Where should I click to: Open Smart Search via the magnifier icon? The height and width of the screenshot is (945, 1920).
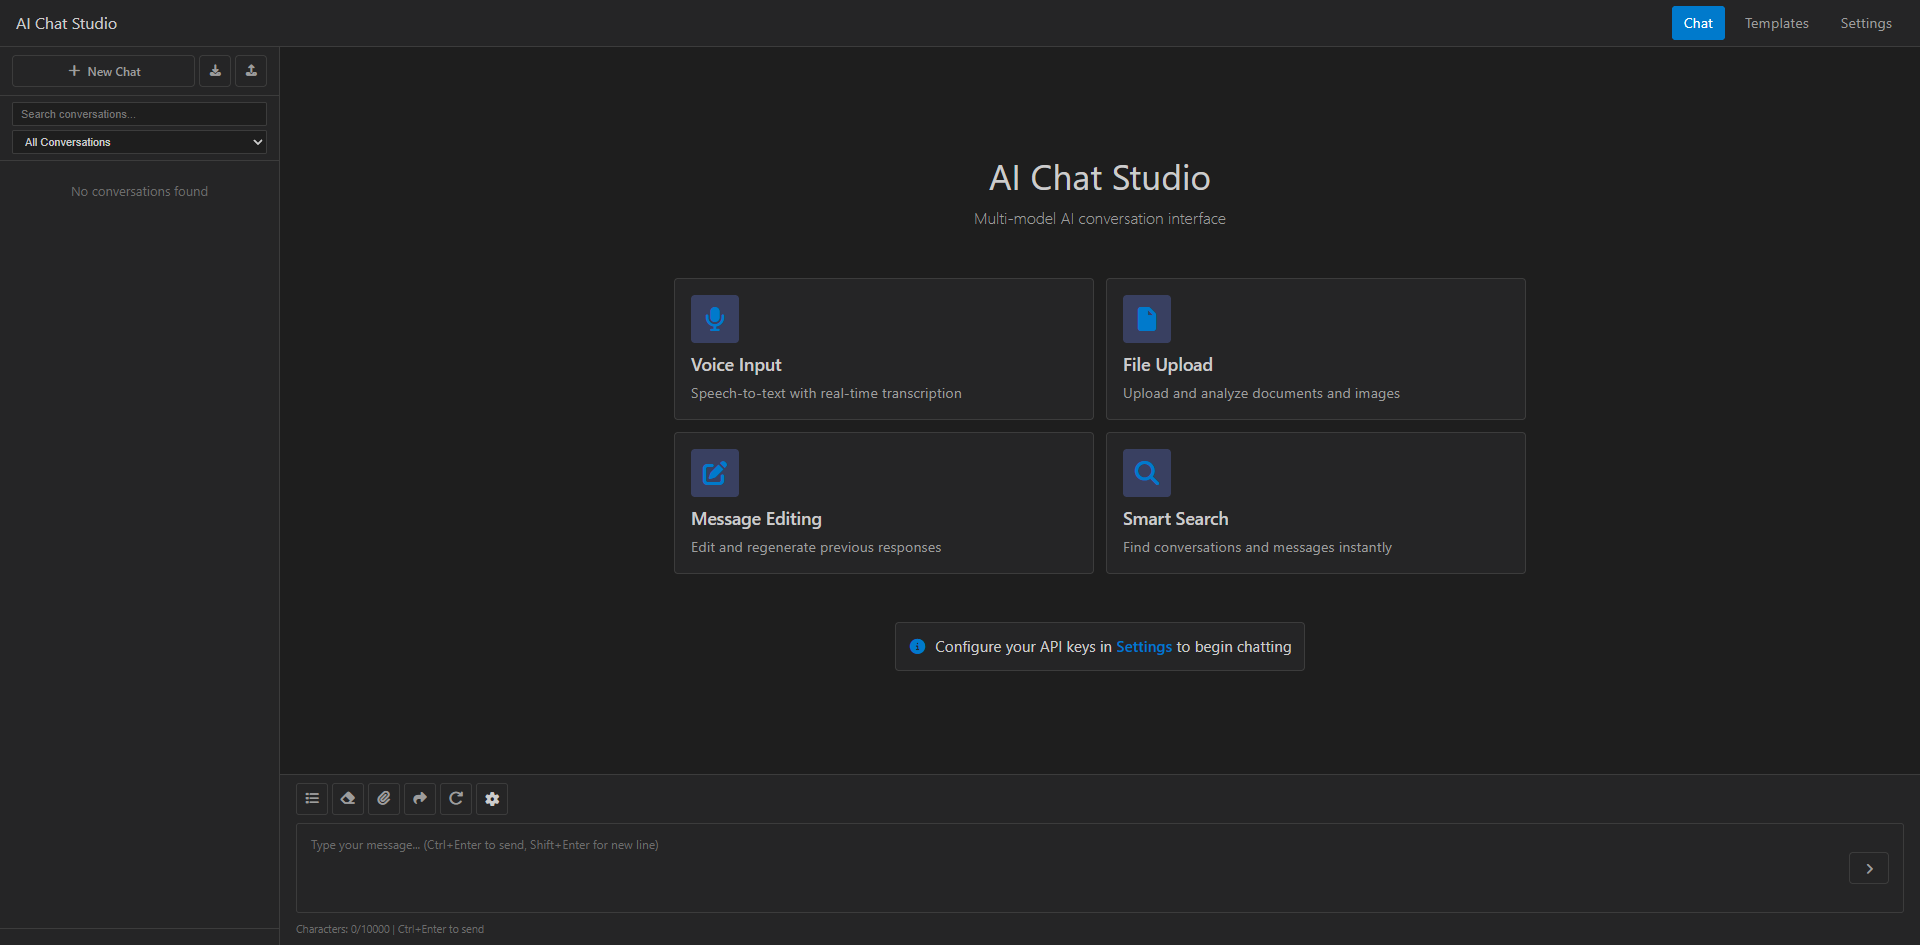click(x=1146, y=472)
